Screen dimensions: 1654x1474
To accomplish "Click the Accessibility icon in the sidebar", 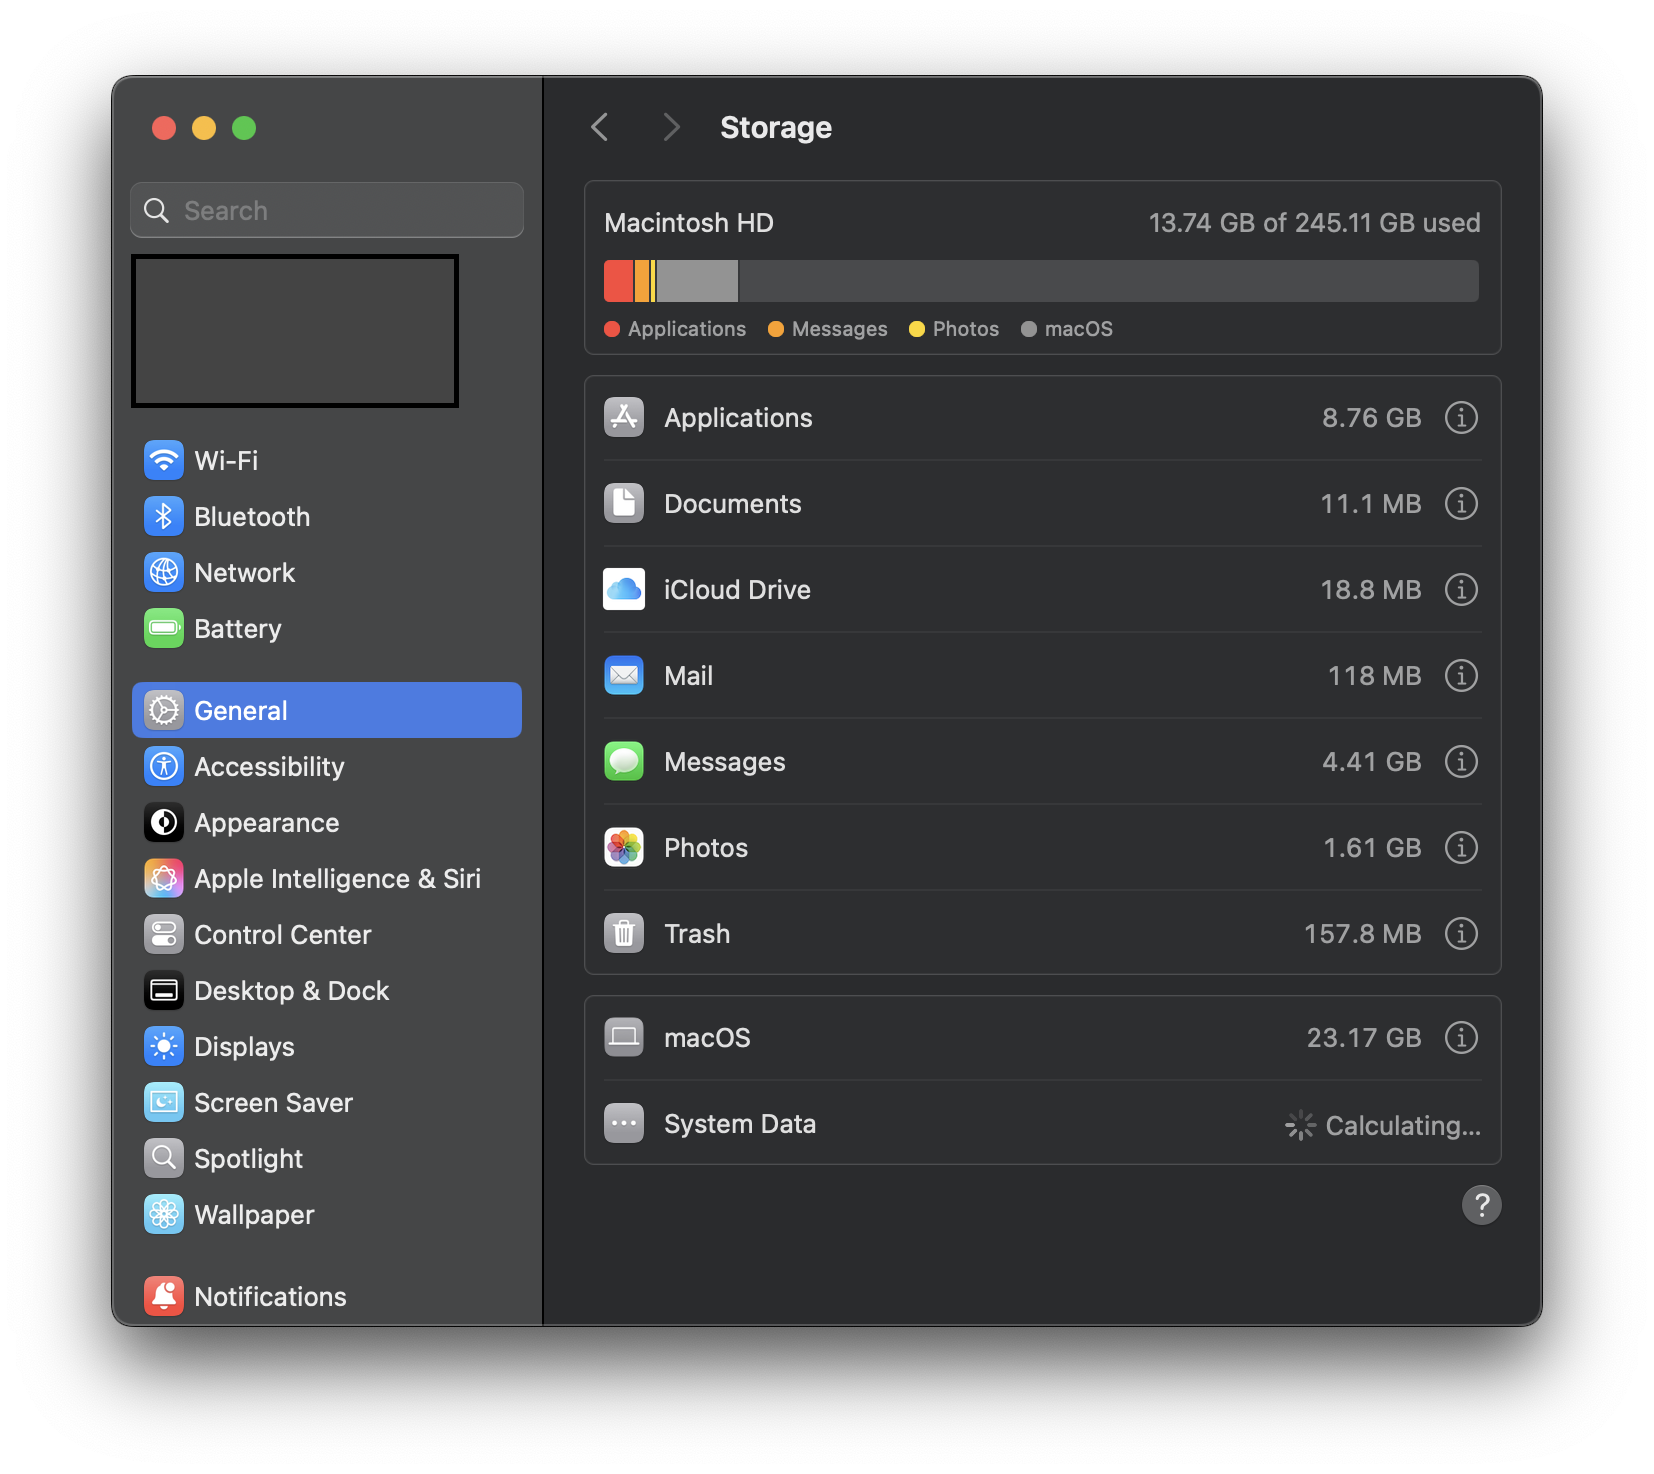I will [164, 766].
